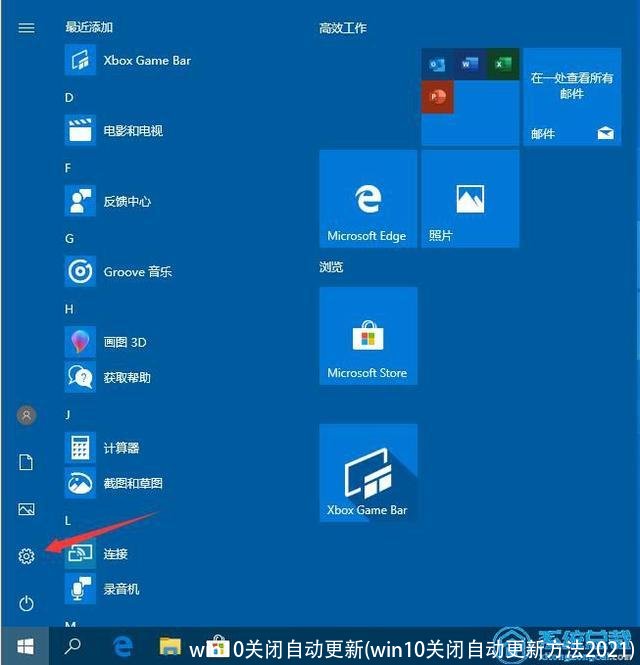Open the Excel tile in Office folder
640x665 pixels.
coord(503,64)
